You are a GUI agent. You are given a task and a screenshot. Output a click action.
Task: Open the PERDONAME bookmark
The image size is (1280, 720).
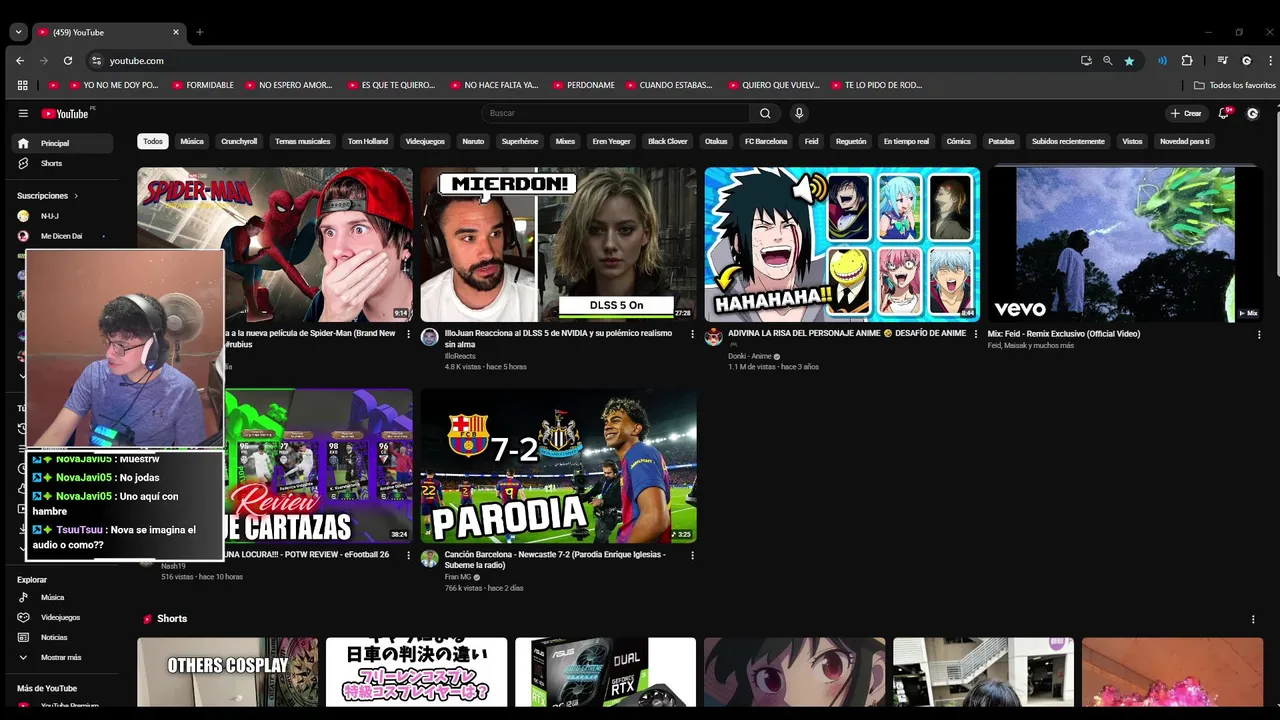584,85
